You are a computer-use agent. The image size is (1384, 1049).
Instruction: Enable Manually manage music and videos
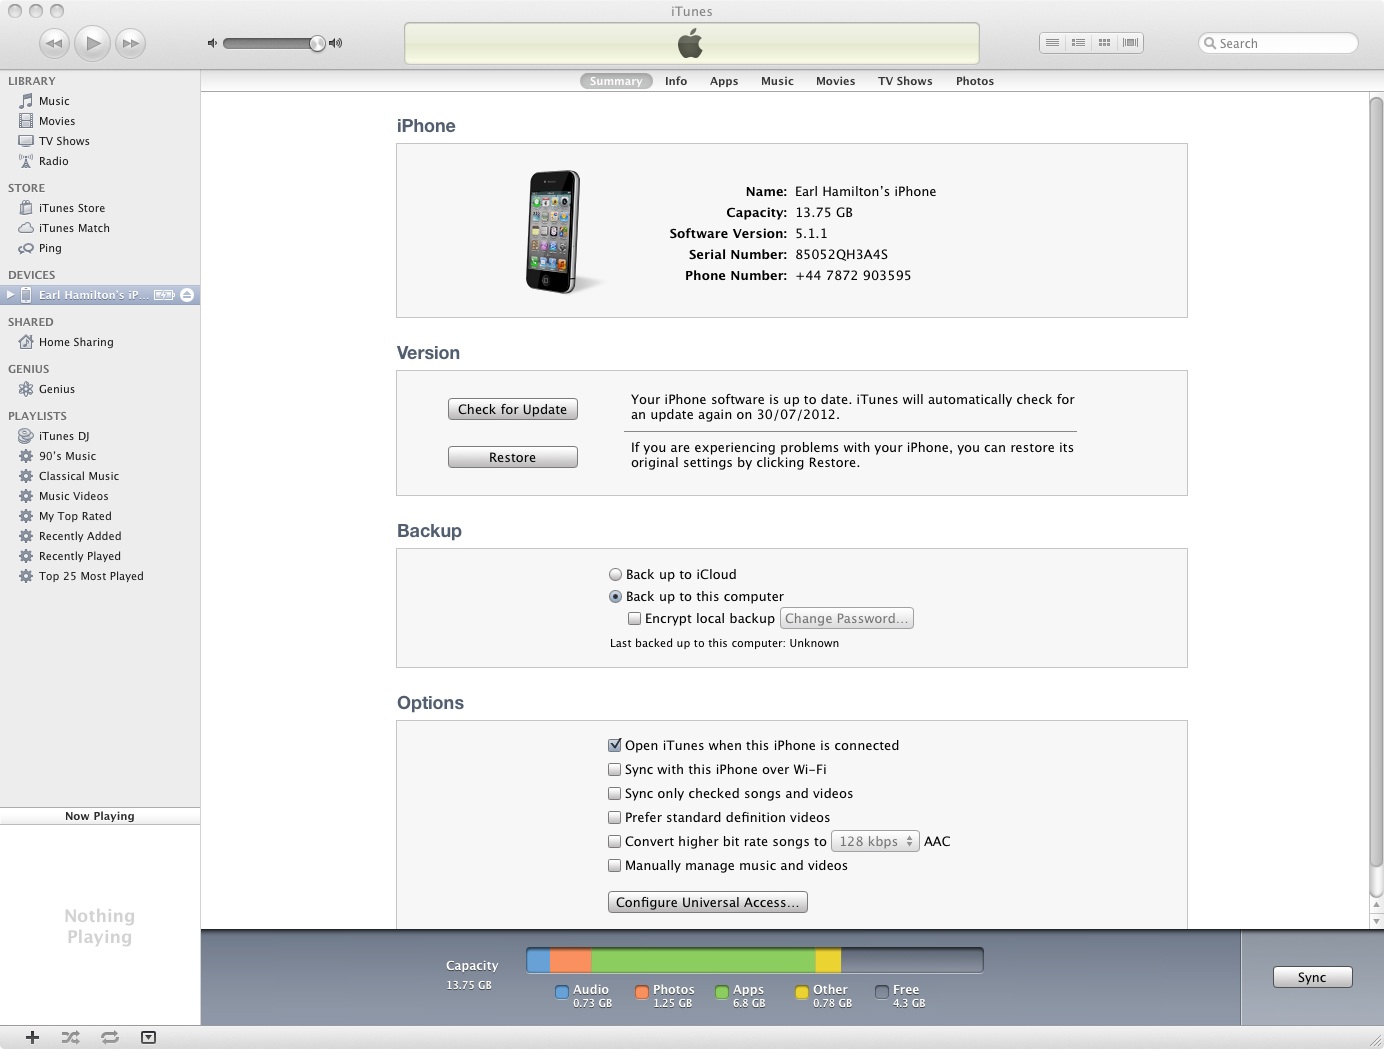coord(615,865)
